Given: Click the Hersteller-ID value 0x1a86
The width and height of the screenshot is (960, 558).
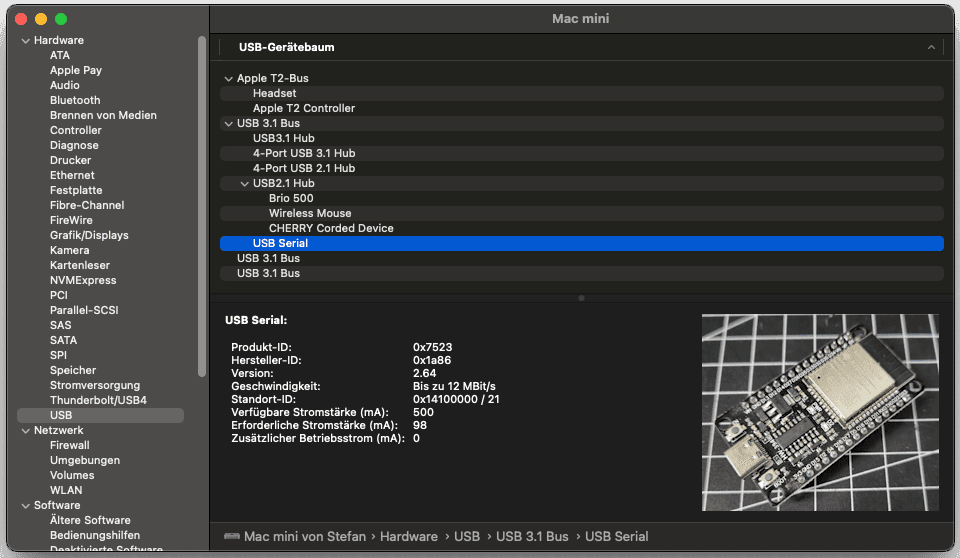Looking at the screenshot, I should (432, 360).
